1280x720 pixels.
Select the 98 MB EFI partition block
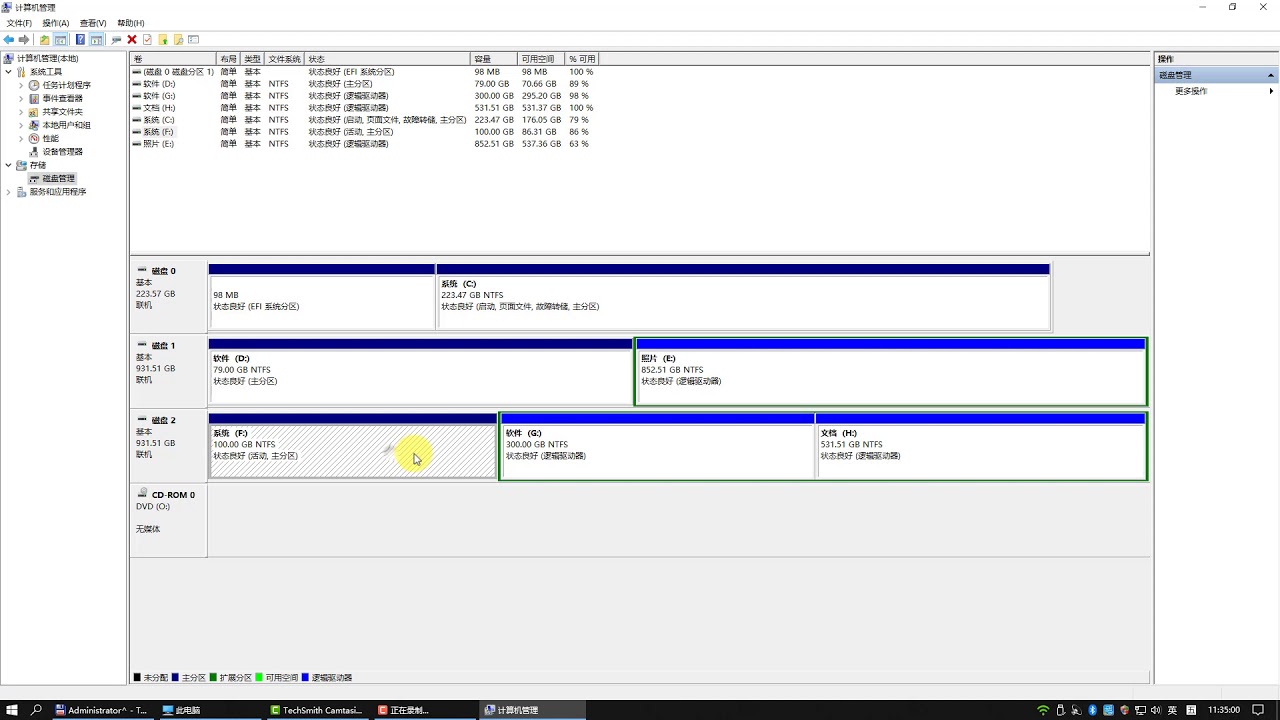322,297
